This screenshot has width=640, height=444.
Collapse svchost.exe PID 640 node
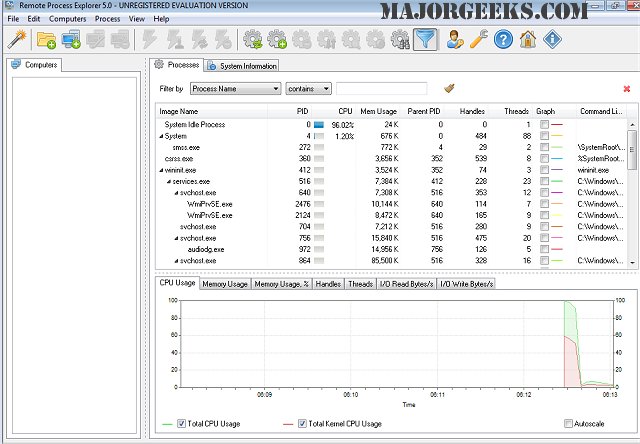pyautogui.click(x=177, y=193)
